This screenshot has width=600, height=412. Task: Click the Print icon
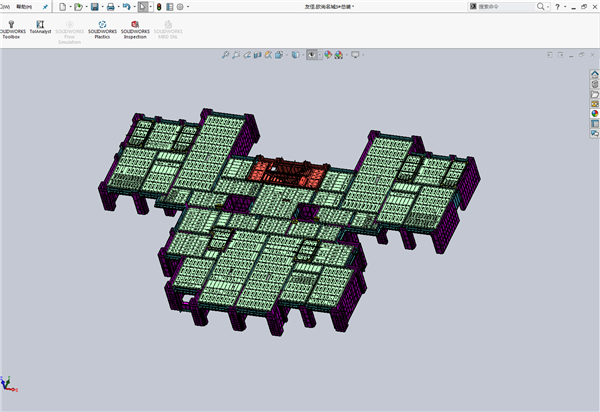tap(111, 7)
